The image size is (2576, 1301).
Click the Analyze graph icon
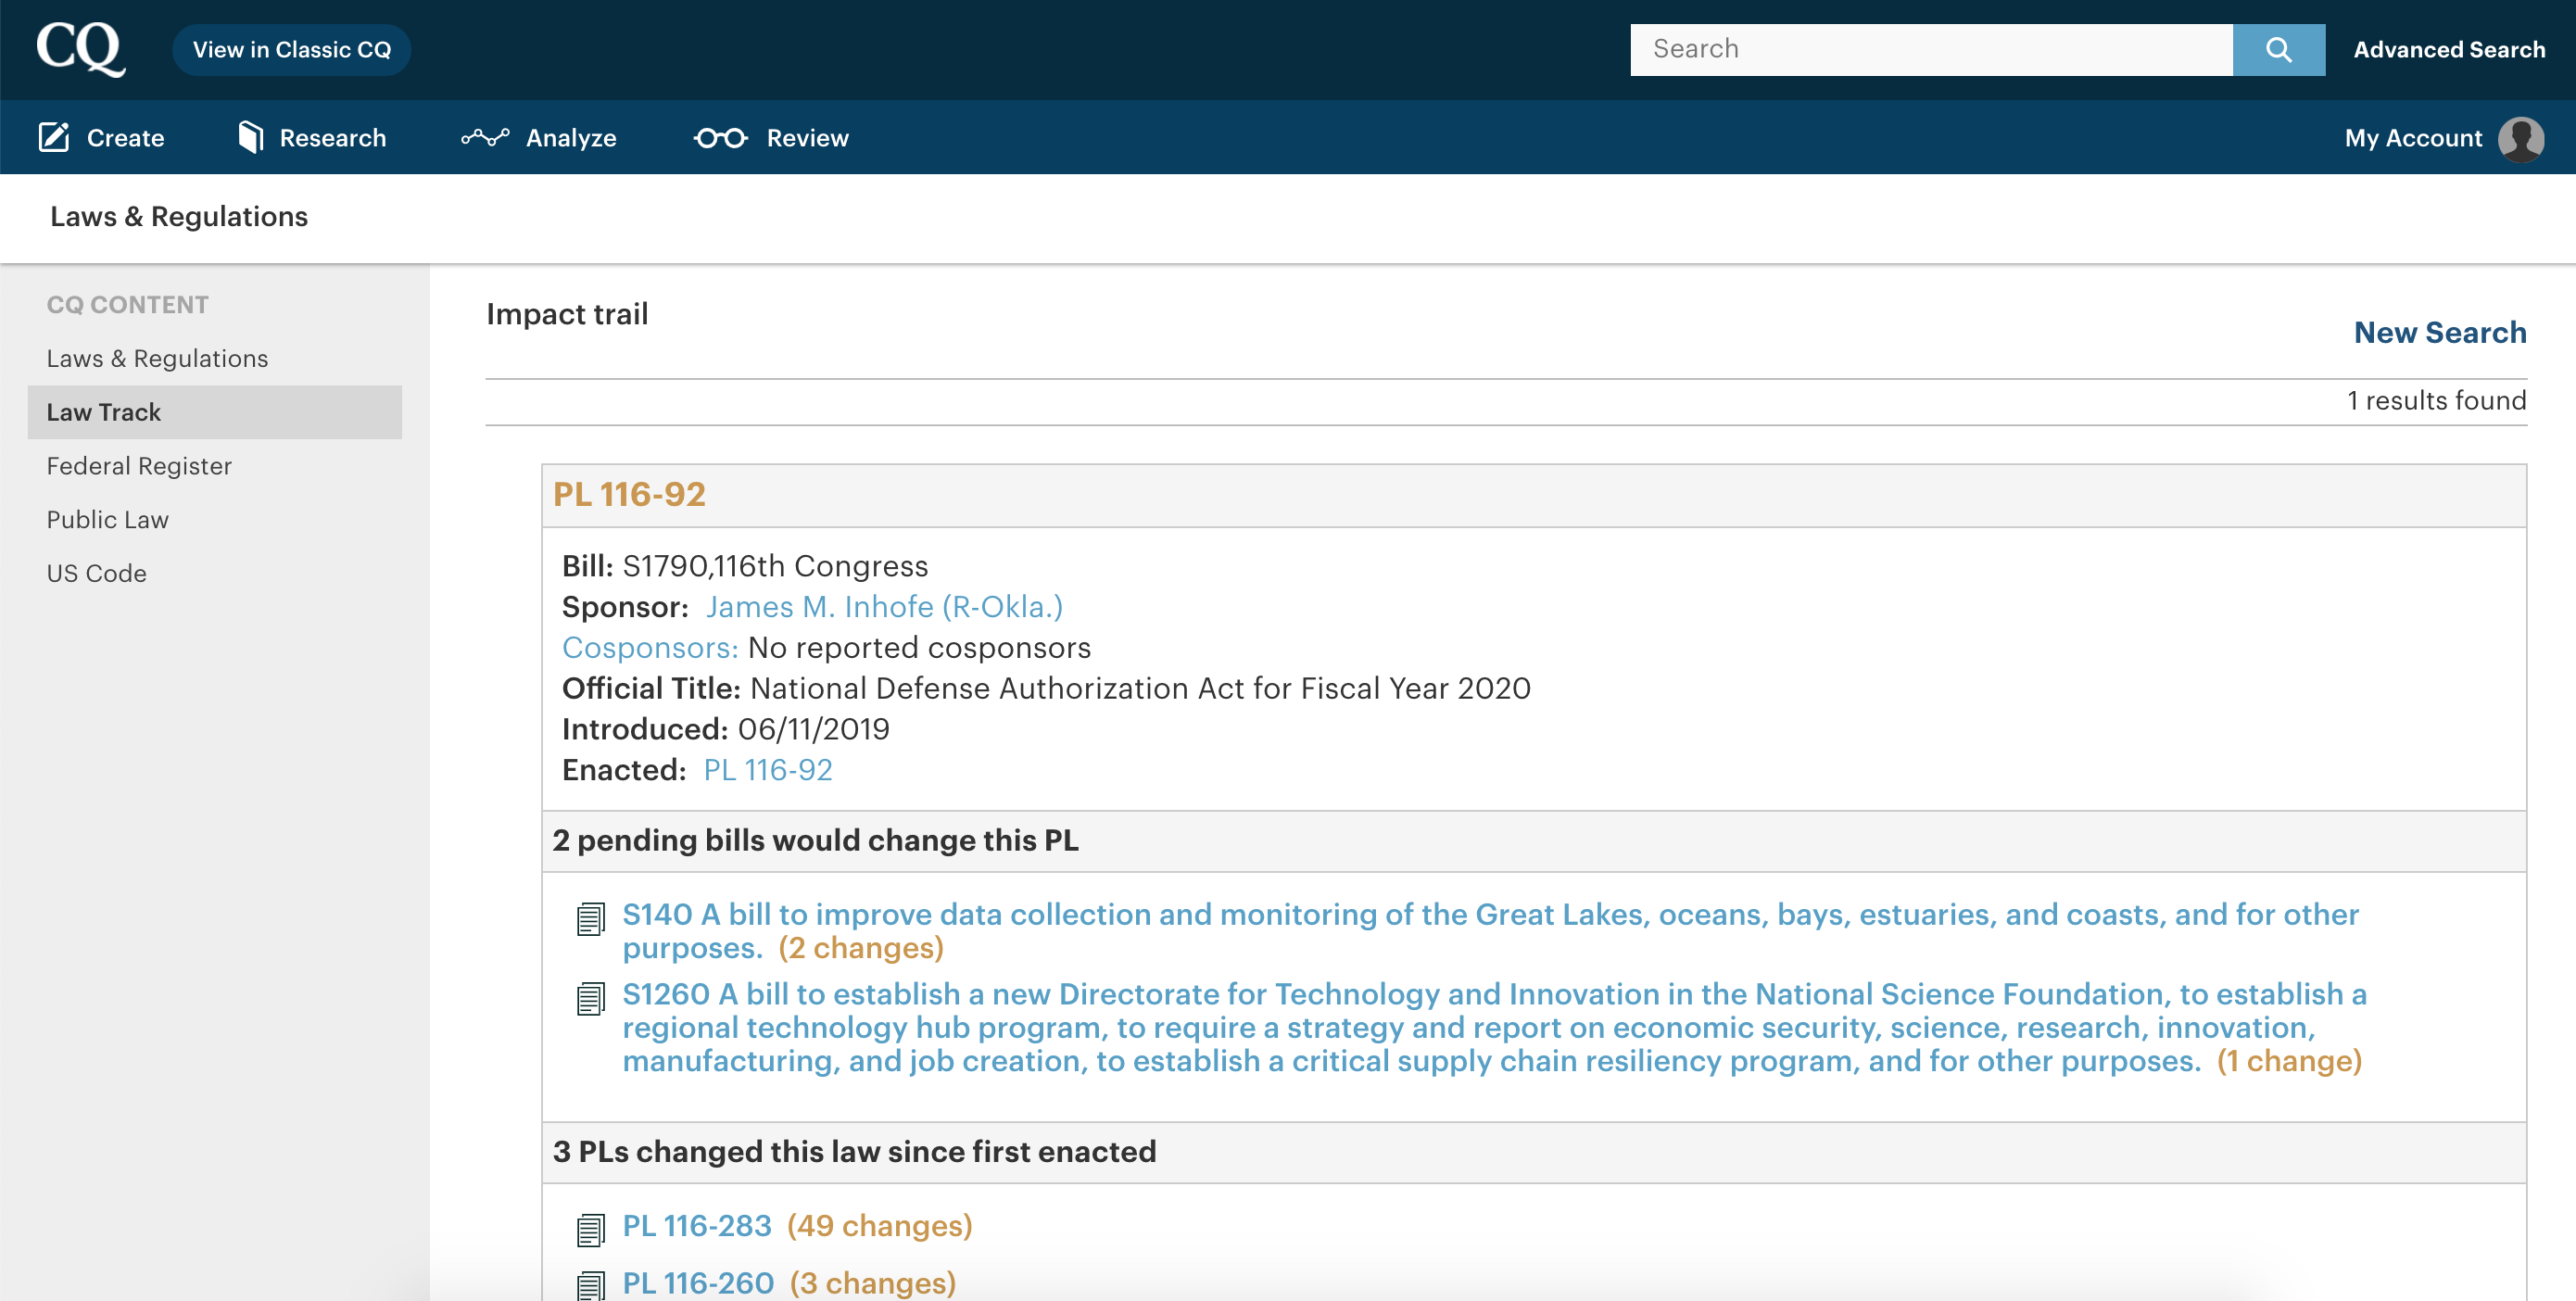pyautogui.click(x=485, y=137)
